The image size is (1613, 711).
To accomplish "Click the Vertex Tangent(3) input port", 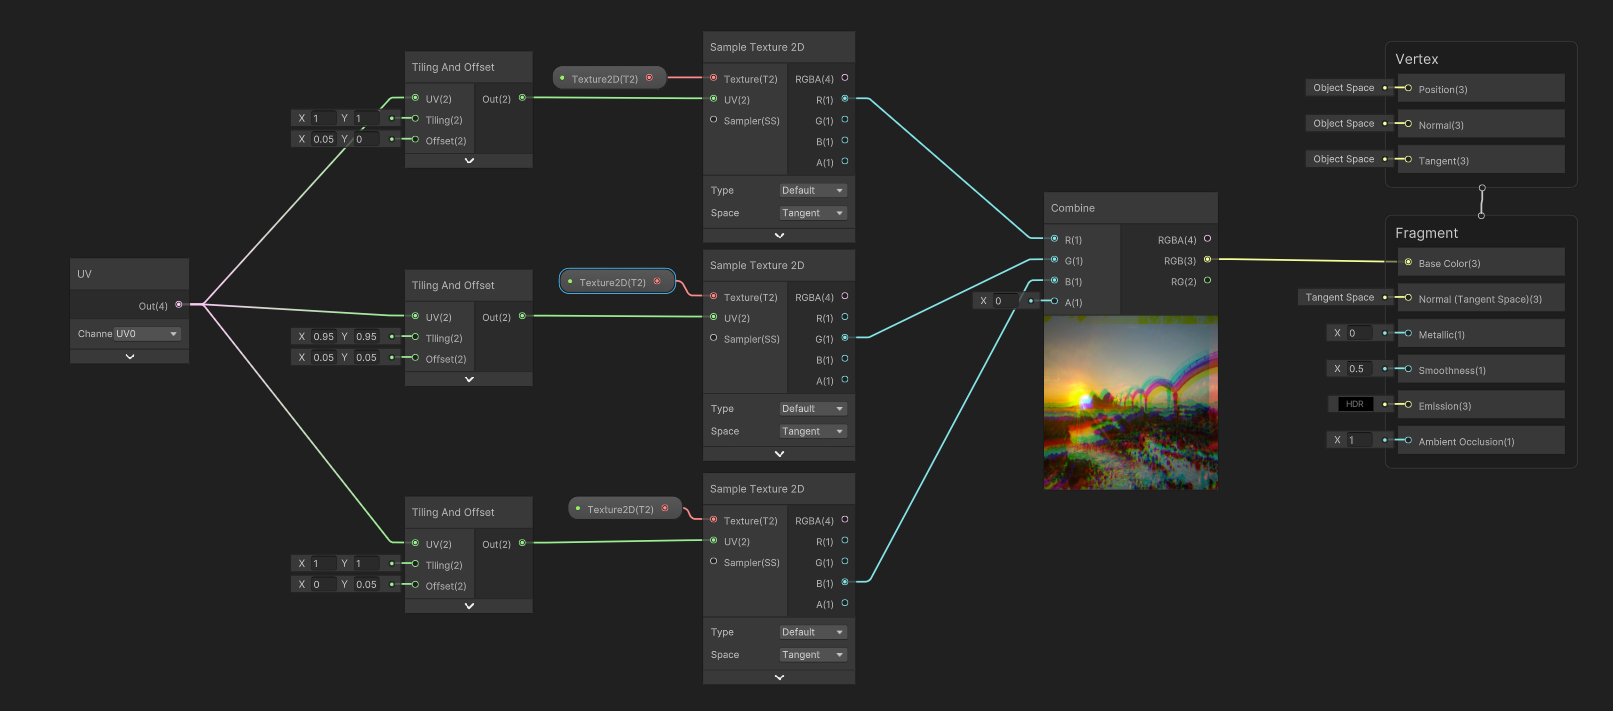I will click(1408, 160).
